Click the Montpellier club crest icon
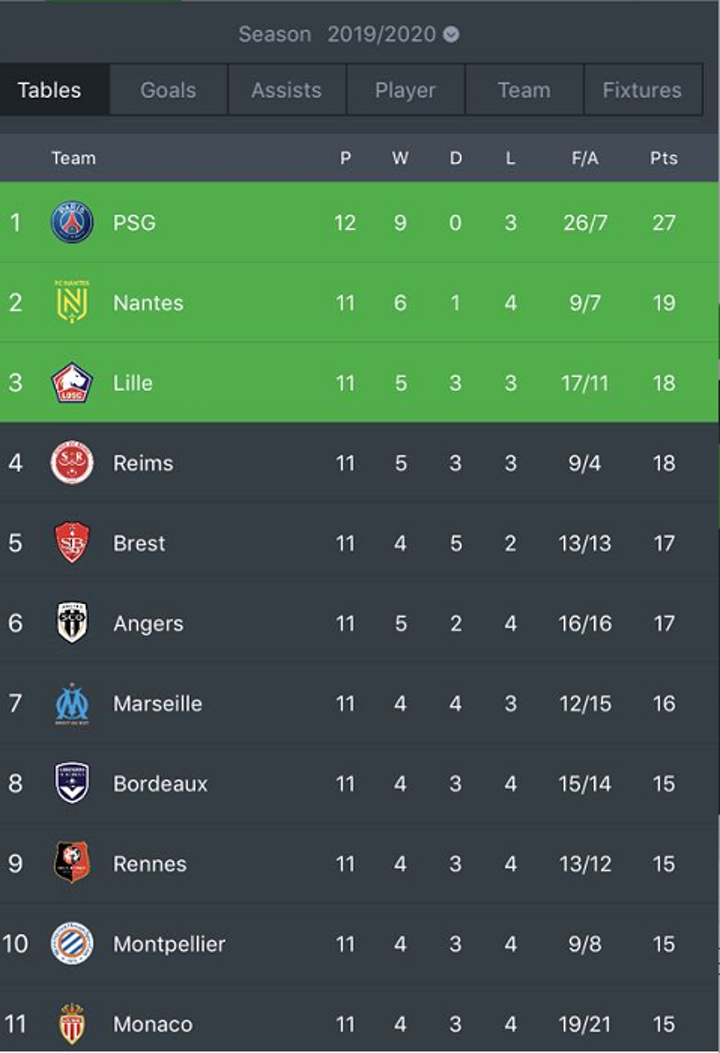 coord(72,944)
